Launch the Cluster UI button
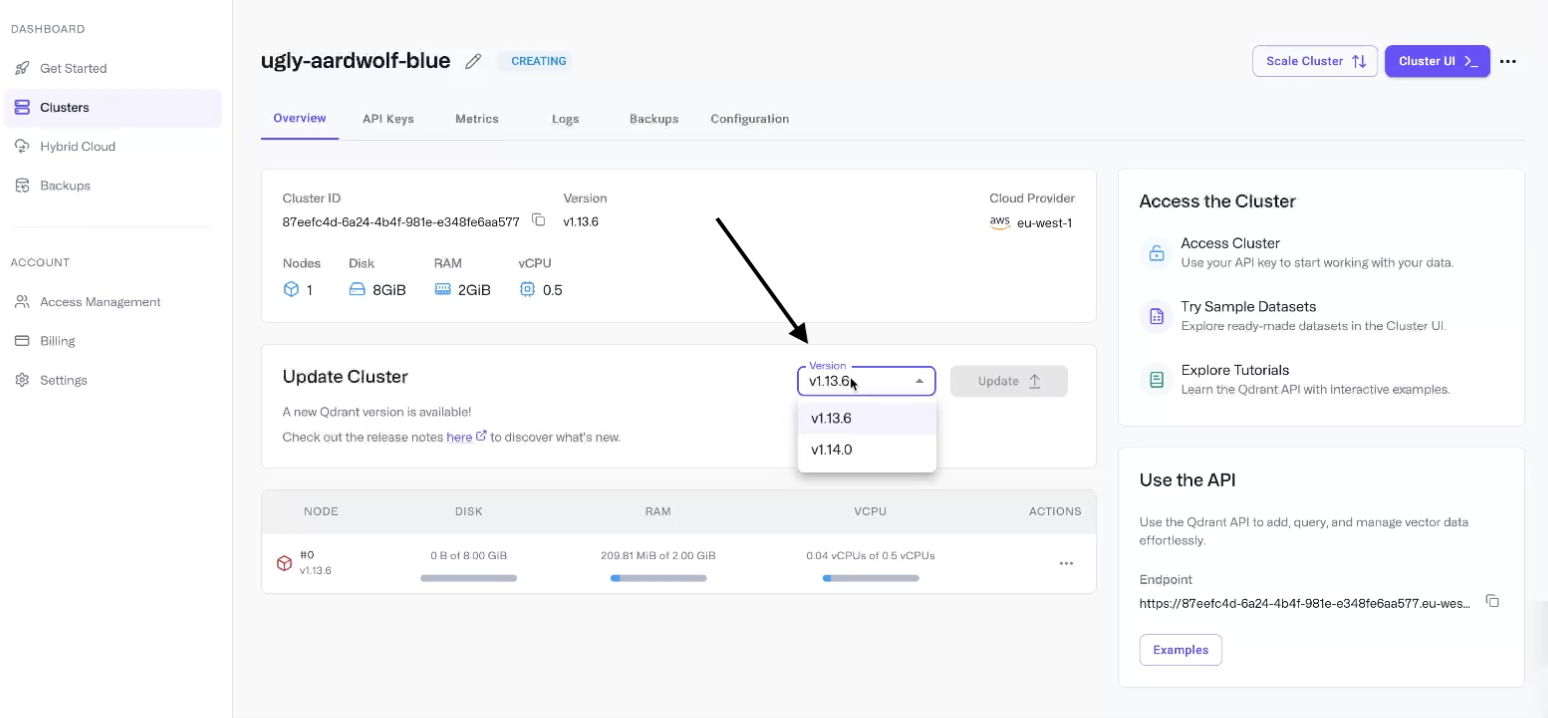This screenshot has width=1548, height=718. coord(1436,61)
